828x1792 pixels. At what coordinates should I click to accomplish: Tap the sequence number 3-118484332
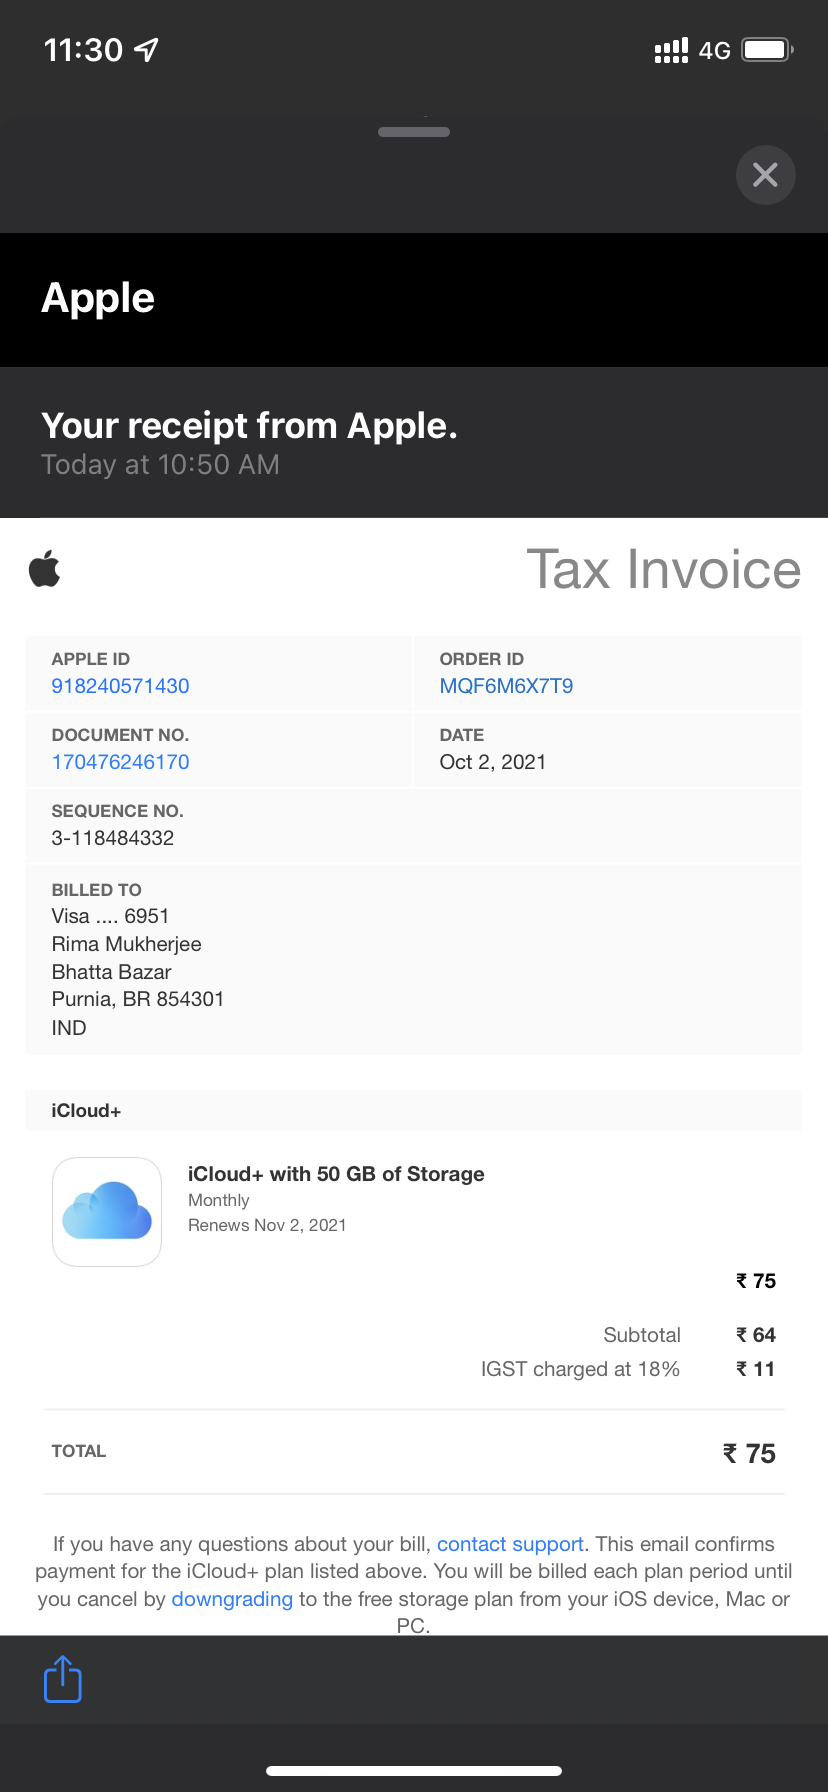coord(113,838)
